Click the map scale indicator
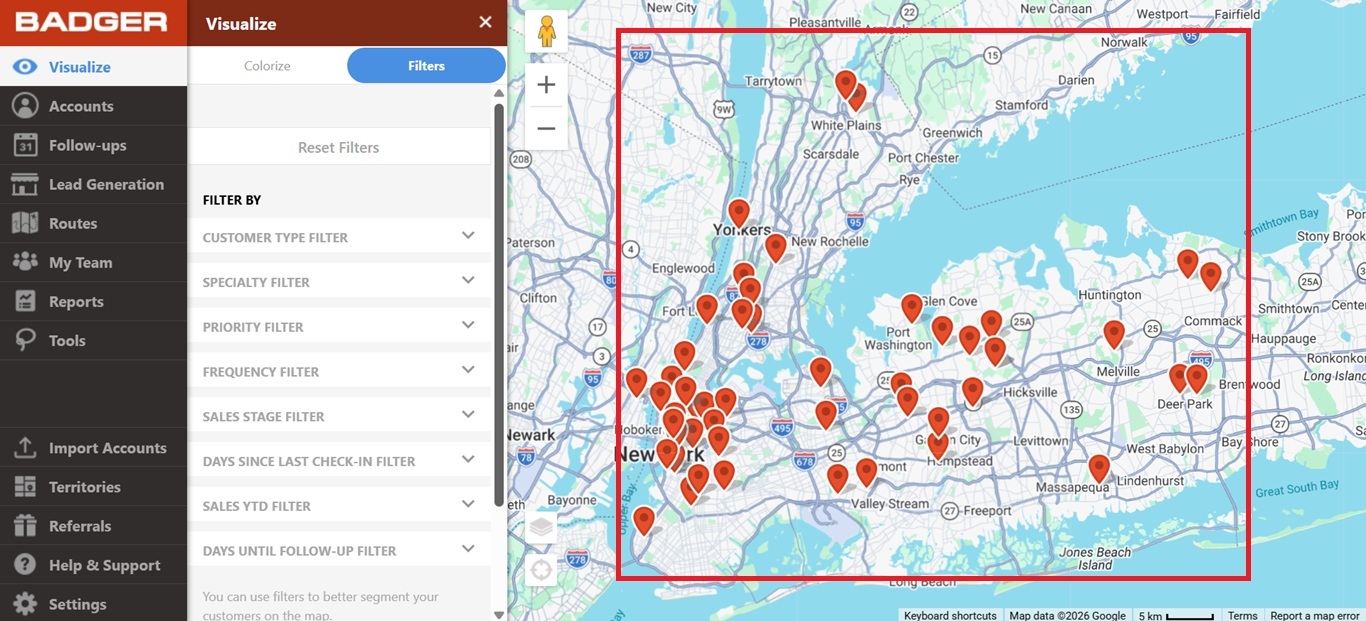Viewport: 1366px width, 621px height. click(1176, 615)
